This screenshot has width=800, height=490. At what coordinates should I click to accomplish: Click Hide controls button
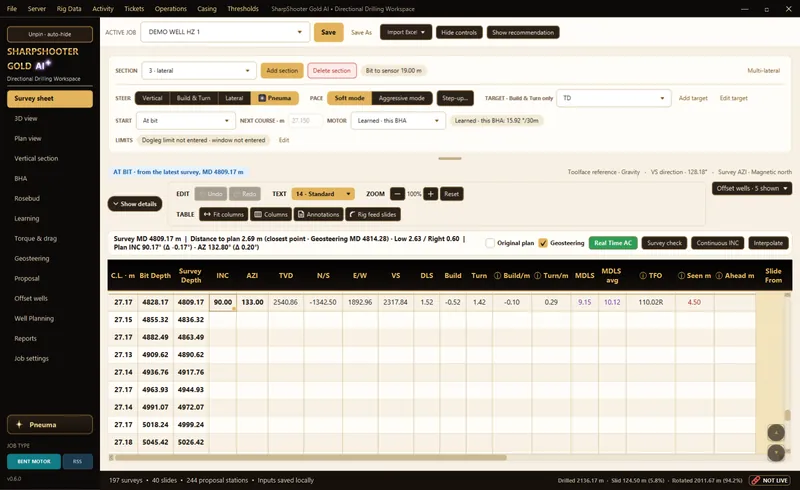click(x=459, y=32)
